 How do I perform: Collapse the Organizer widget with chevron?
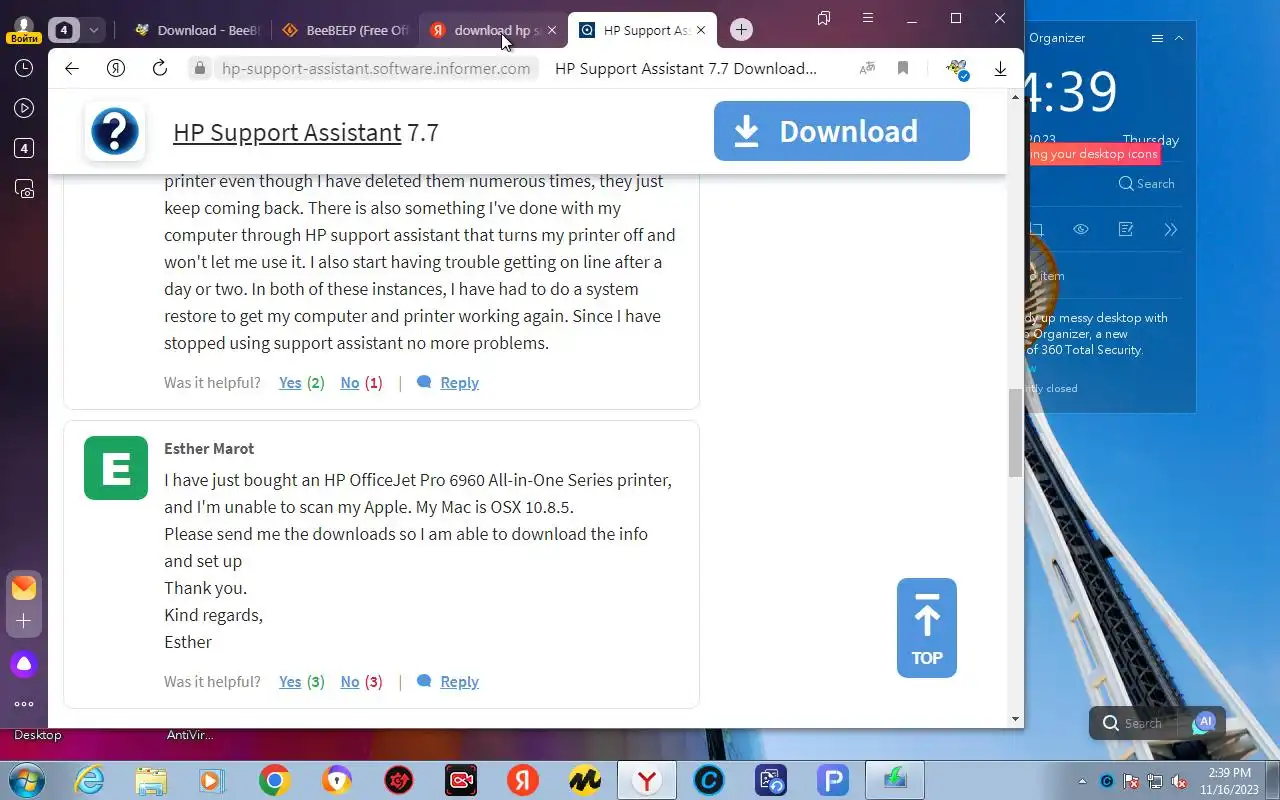click(x=1179, y=38)
